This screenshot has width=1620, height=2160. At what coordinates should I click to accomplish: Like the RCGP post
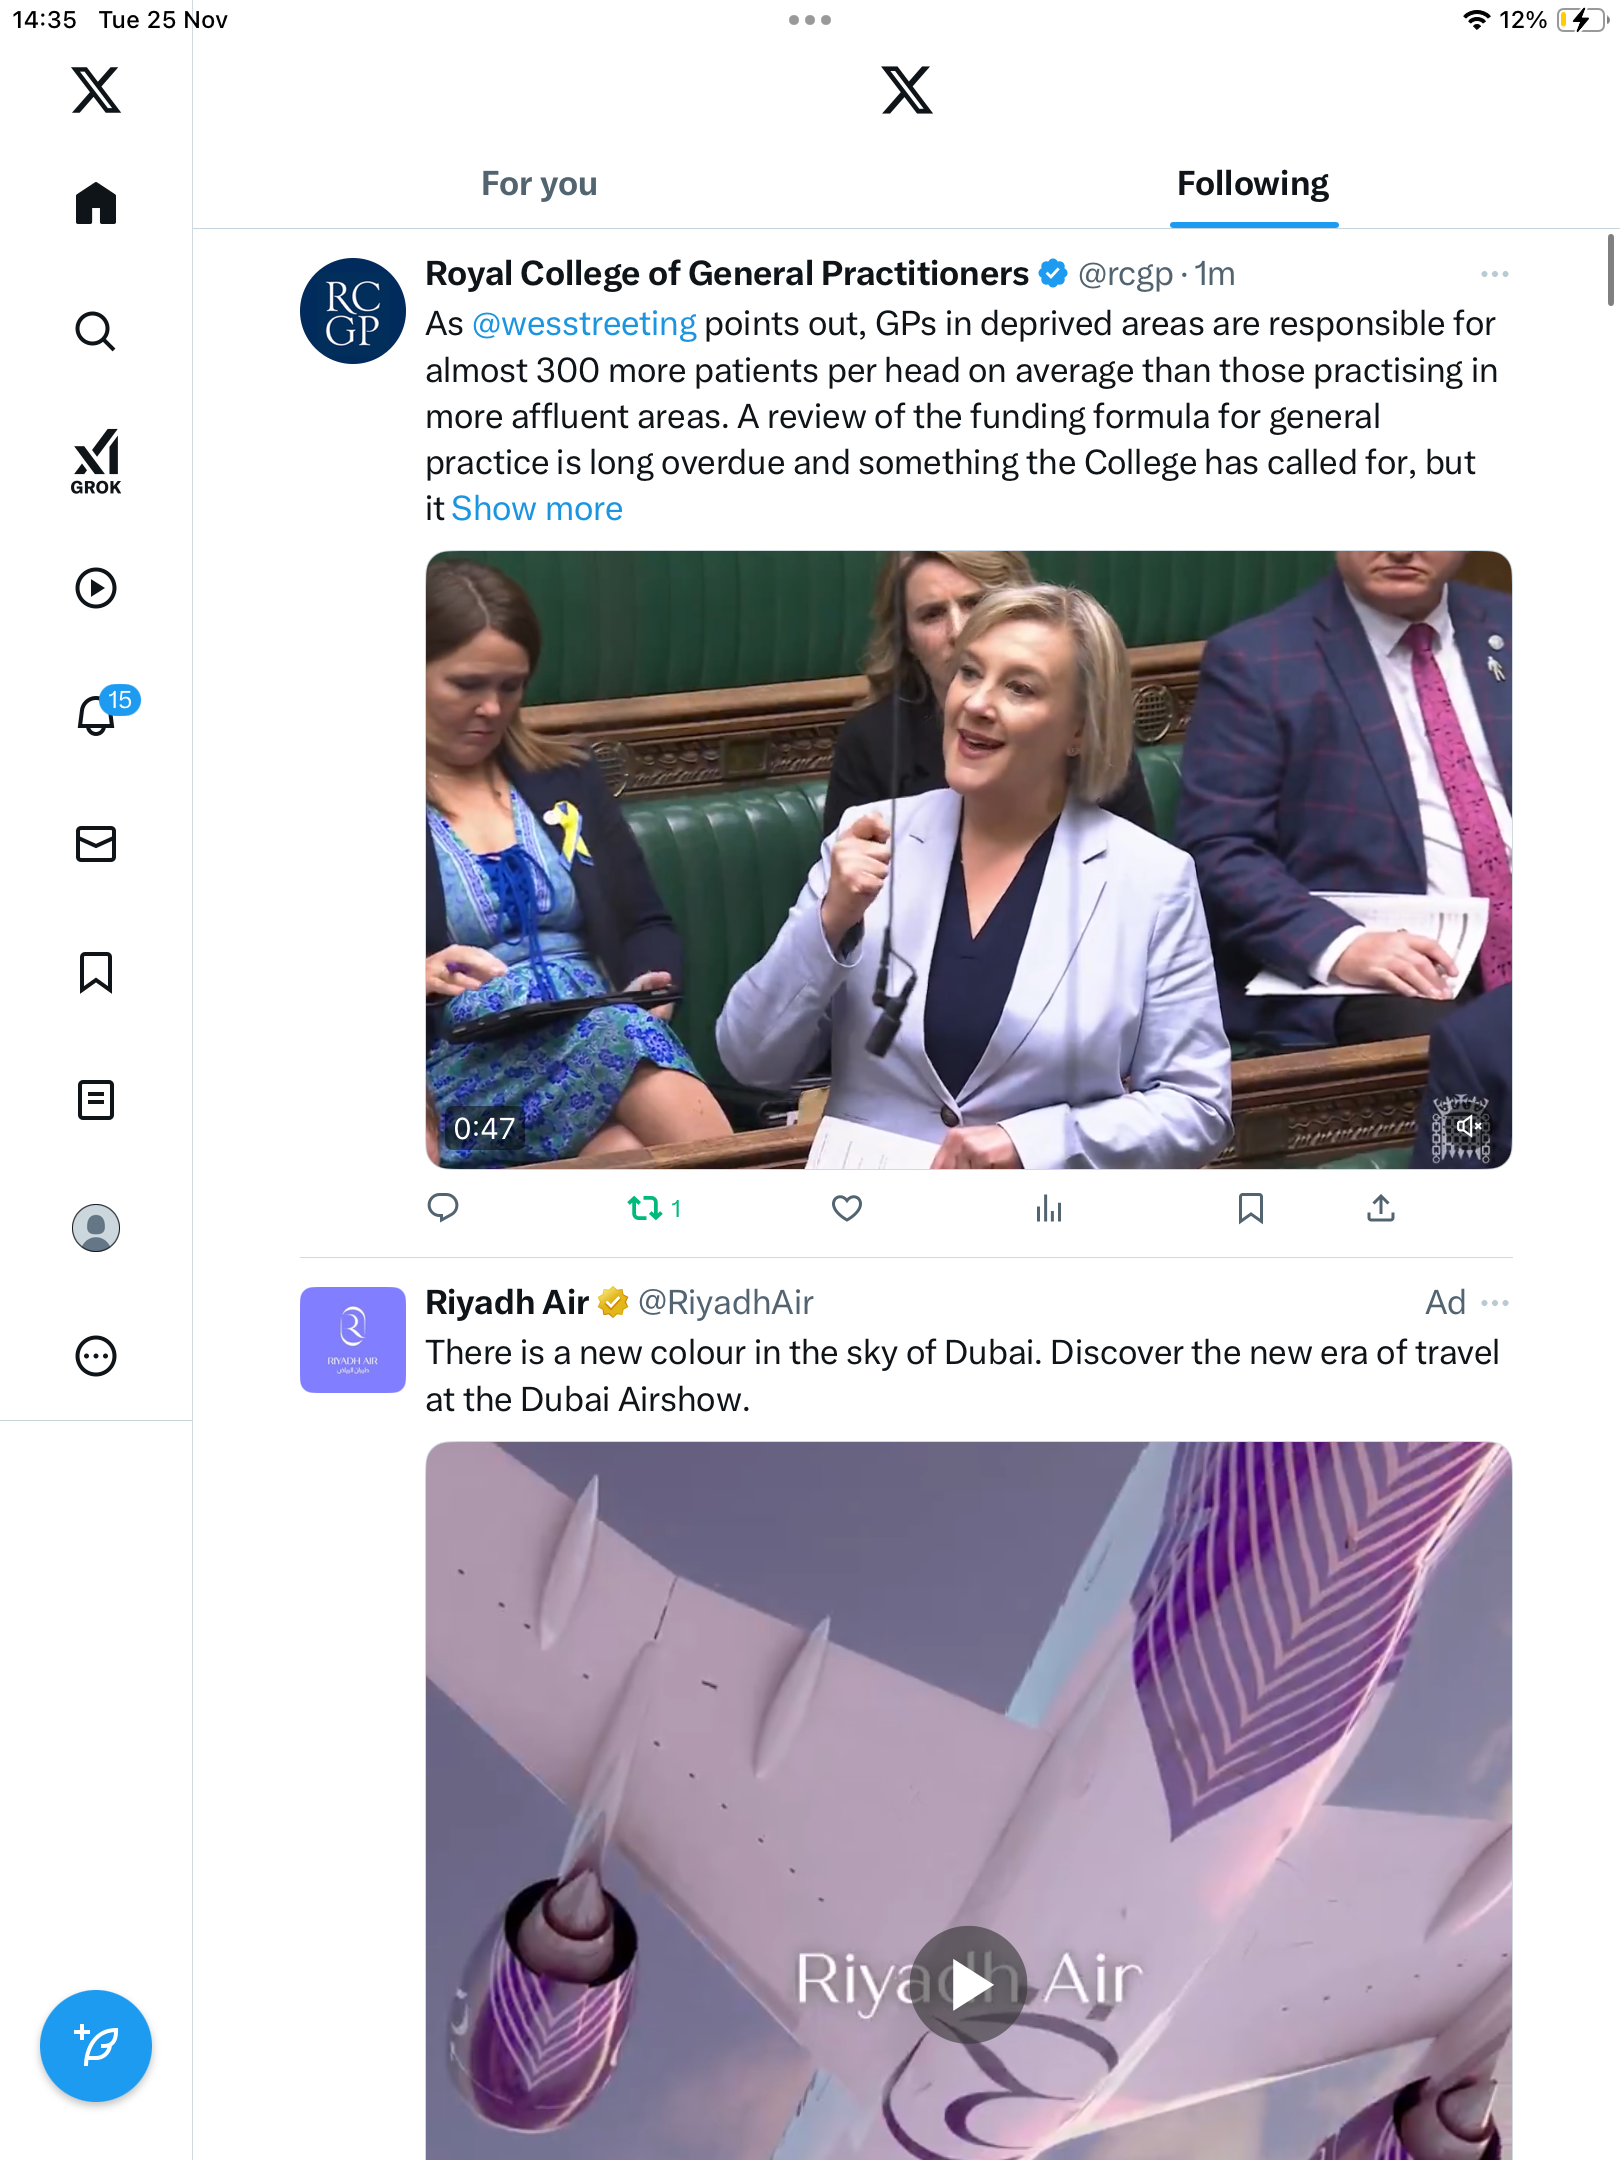coord(847,1208)
